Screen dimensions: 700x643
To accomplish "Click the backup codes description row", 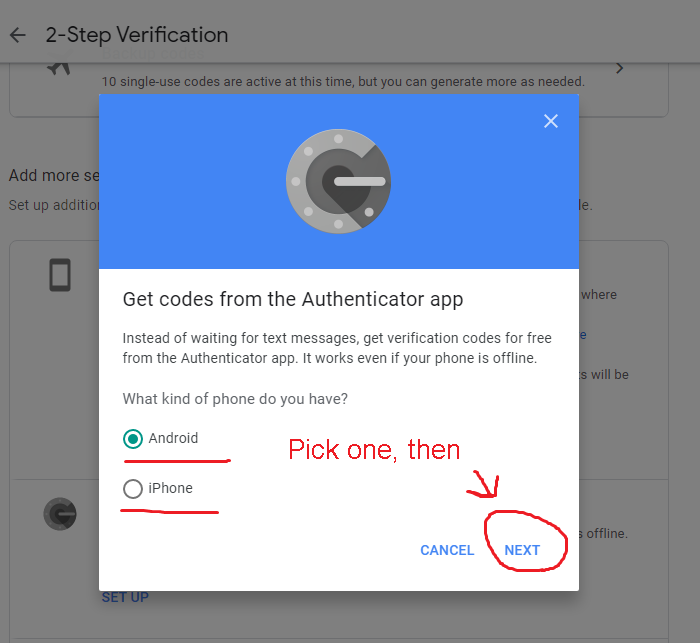I will tap(343, 82).
